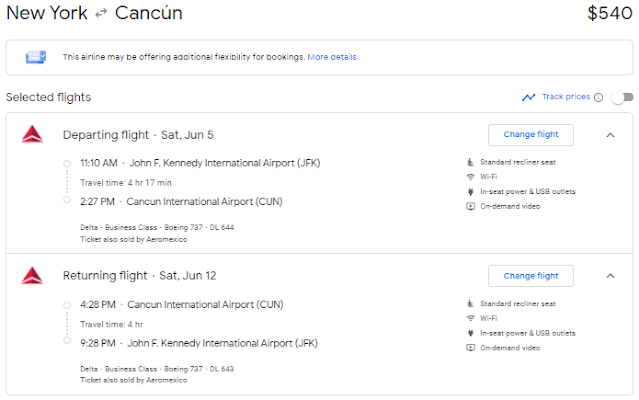Click departing flight on-demand video icon

click(470, 206)
